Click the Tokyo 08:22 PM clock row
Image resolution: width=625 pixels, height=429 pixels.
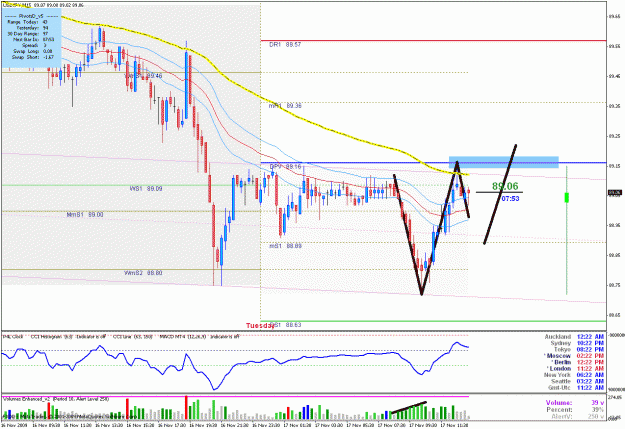click(579, 350)
